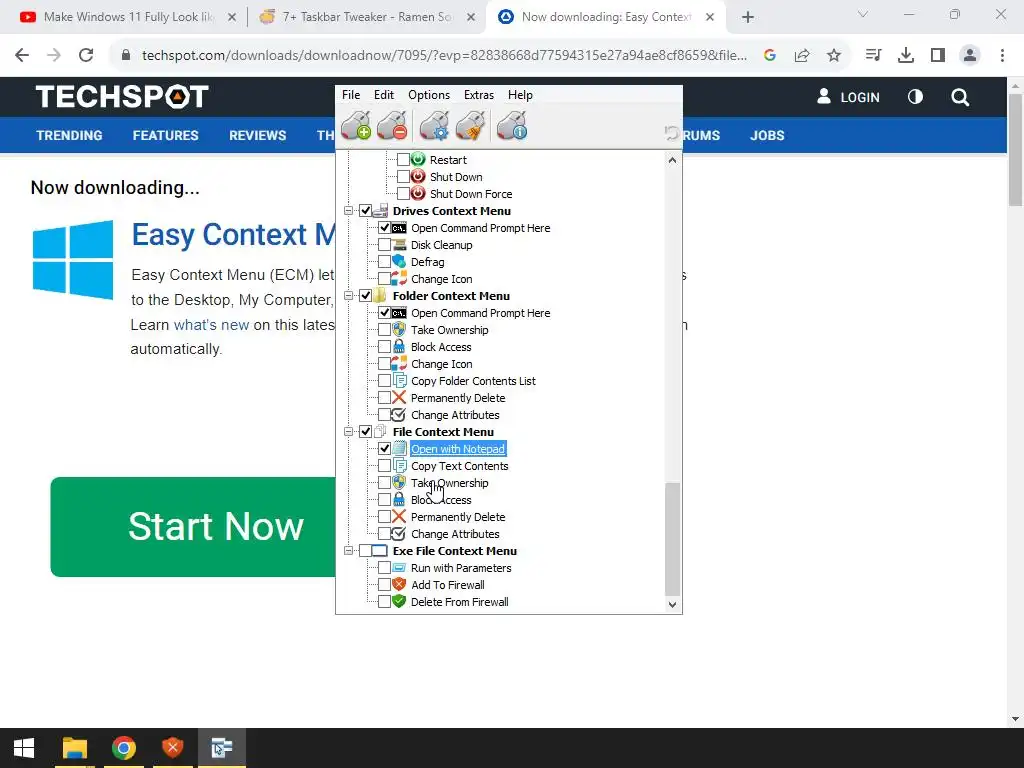
Task: Check the Shut Down Force checkbox
Action: click(x=404, y=193)
